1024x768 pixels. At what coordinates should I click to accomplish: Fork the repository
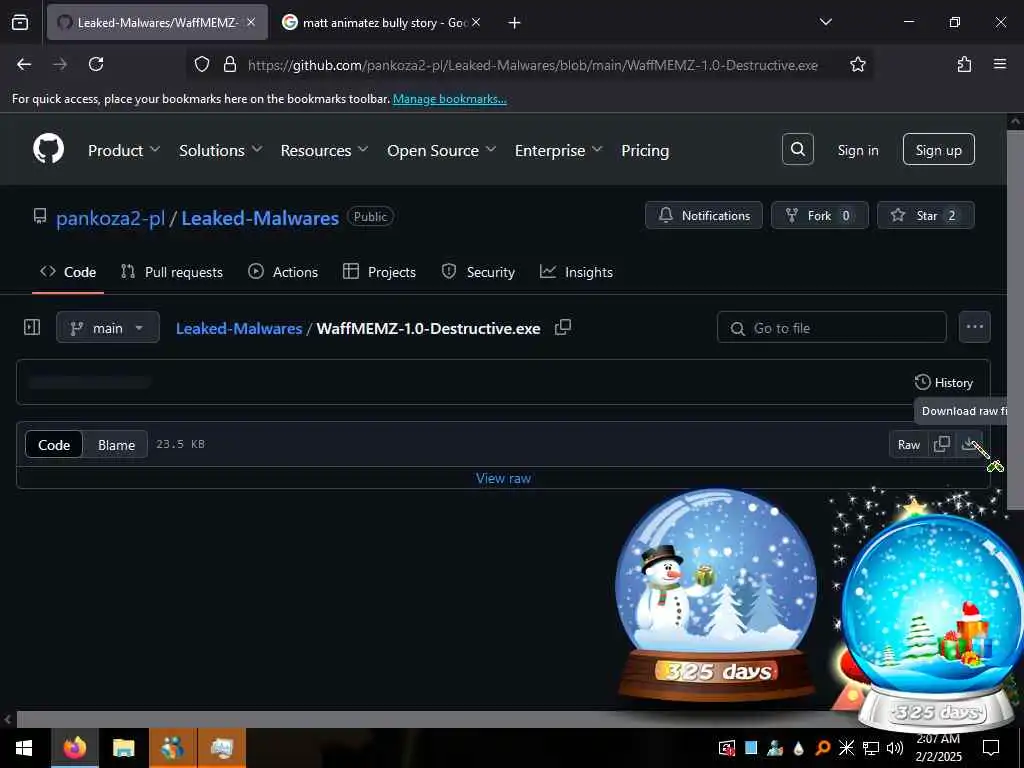819,215
